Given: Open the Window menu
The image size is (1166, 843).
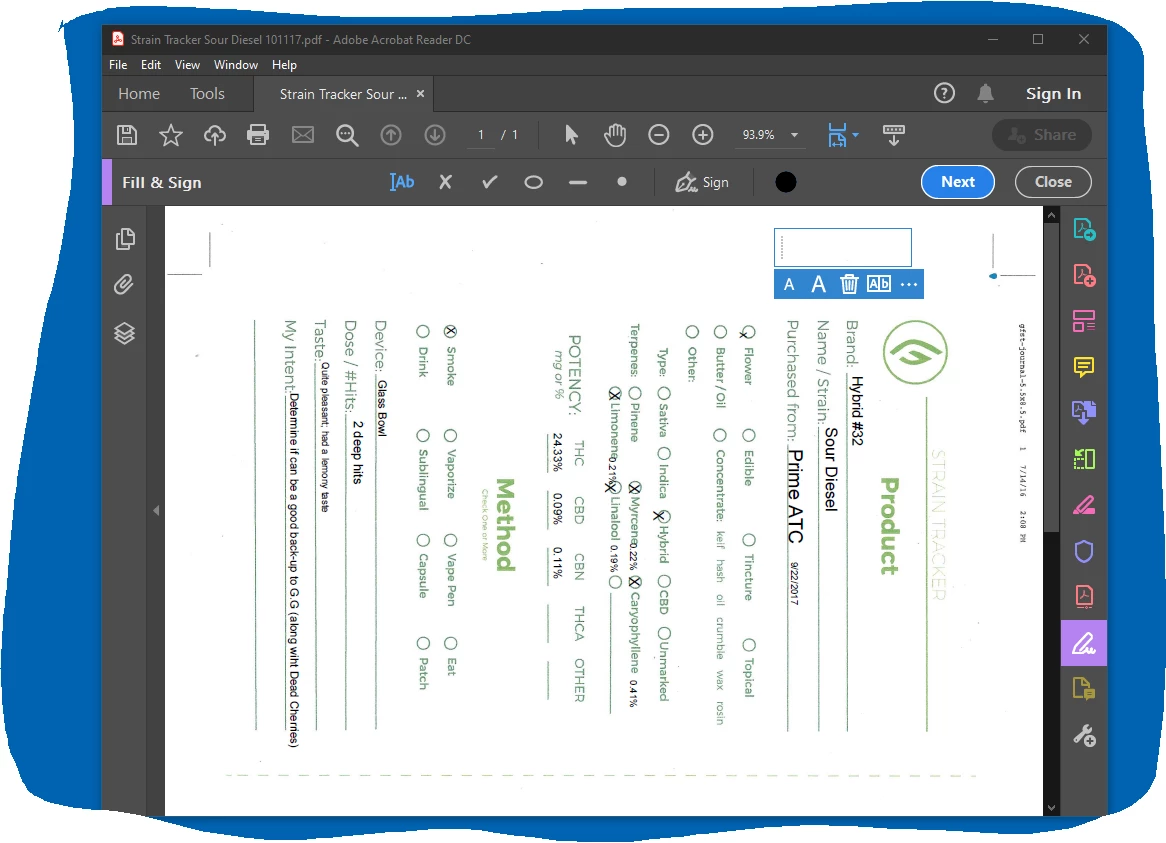Looking at the screenshot, I should [x=236, y=65].
